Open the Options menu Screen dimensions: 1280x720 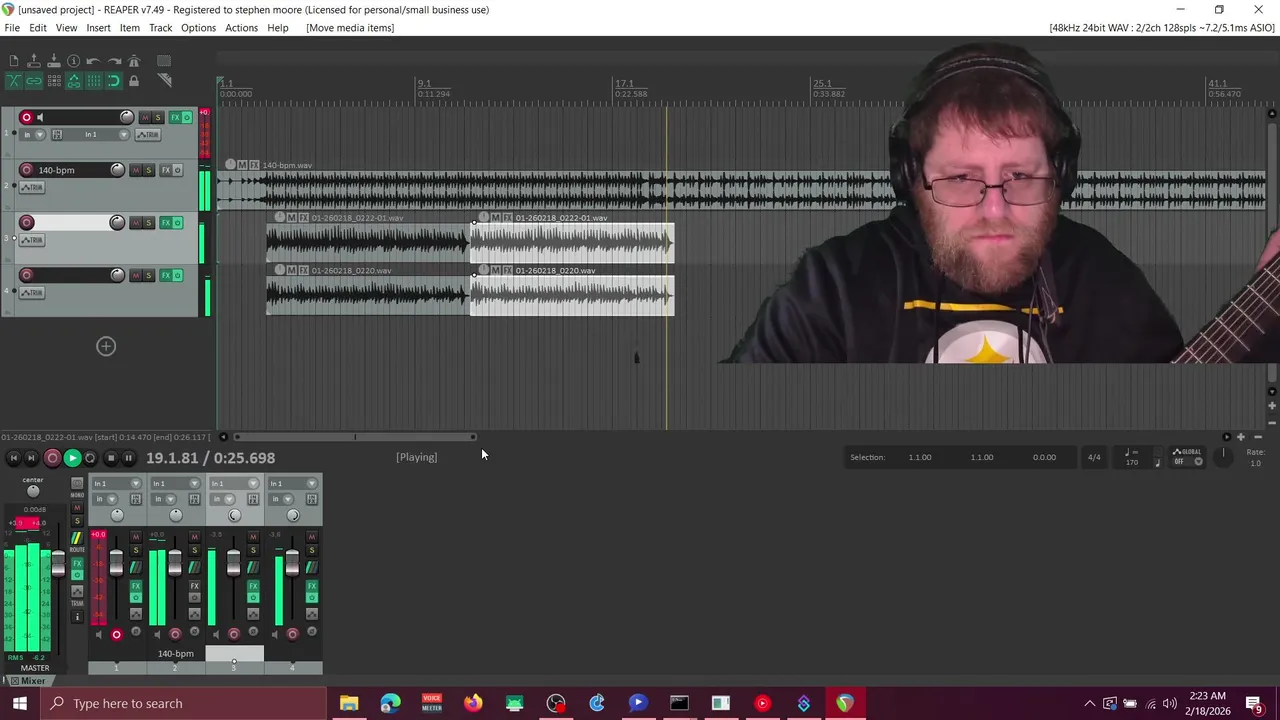tap(198, 28)
